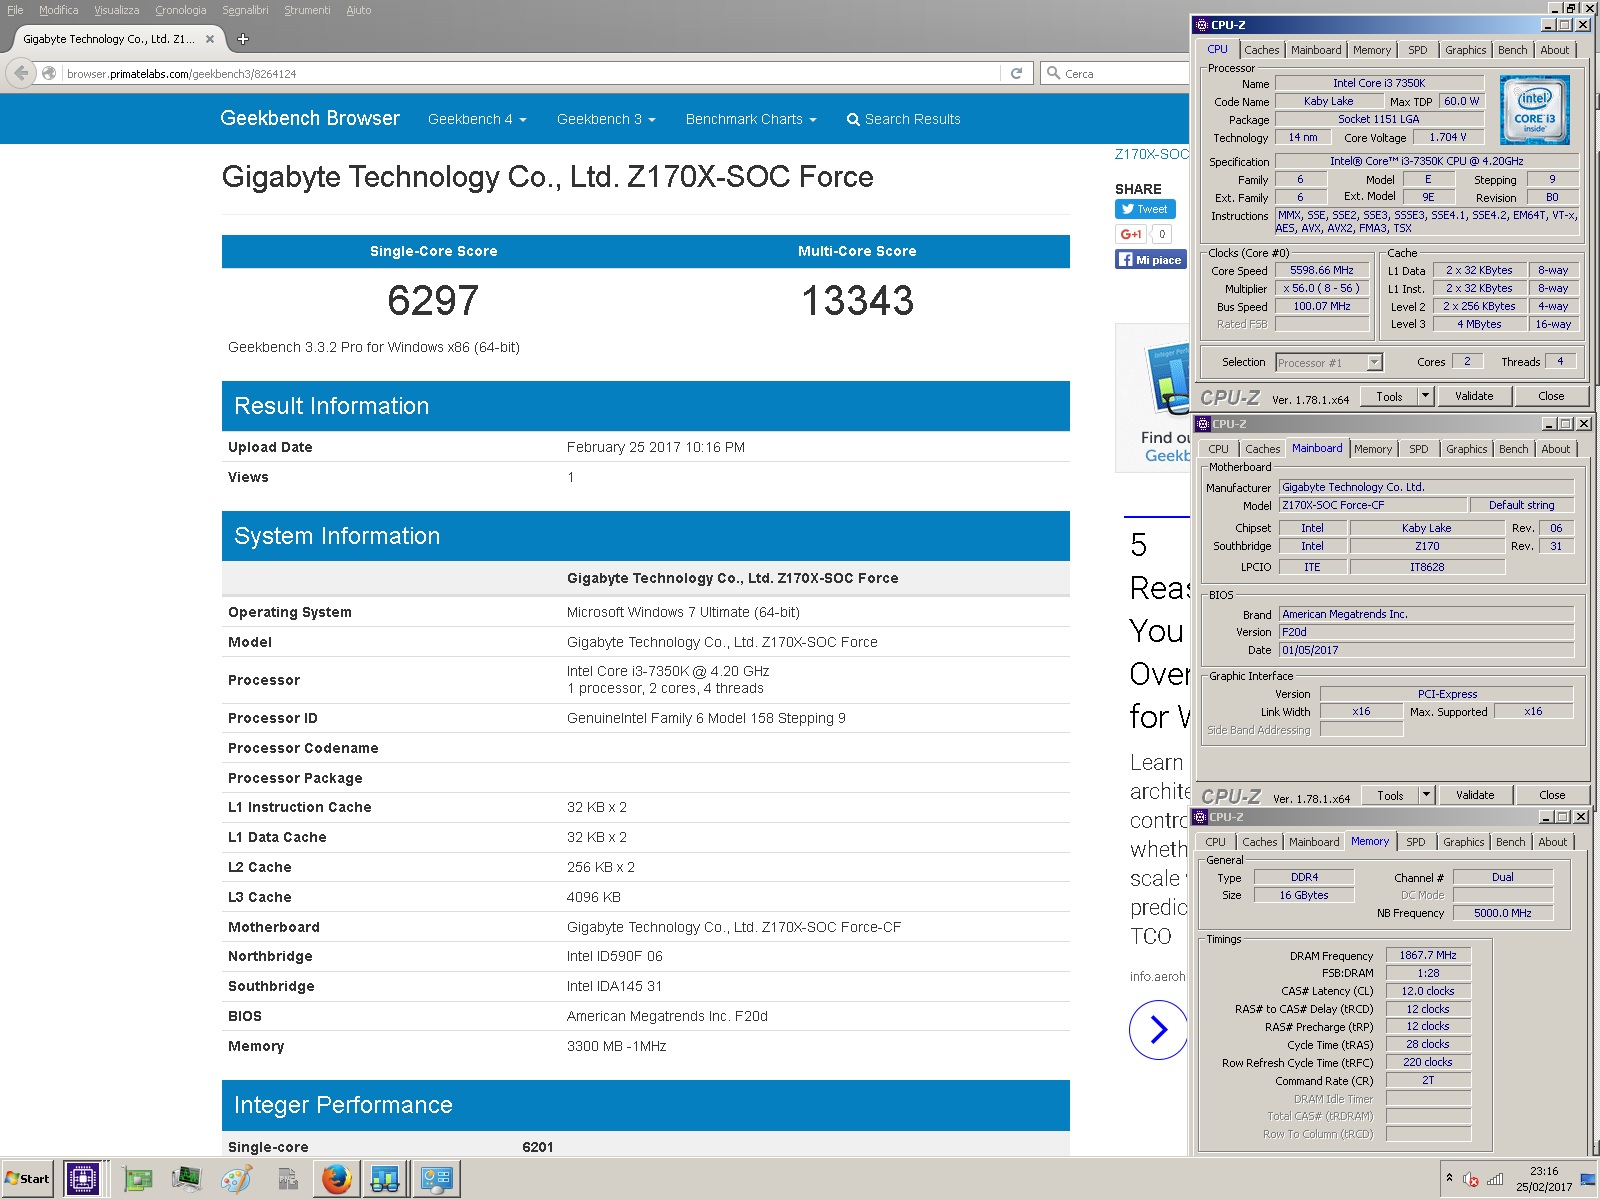The width and height of the screenshot is (1600, 1200).
Task: Switch to Firefox on the taskbar
Action: (337, 1179)
